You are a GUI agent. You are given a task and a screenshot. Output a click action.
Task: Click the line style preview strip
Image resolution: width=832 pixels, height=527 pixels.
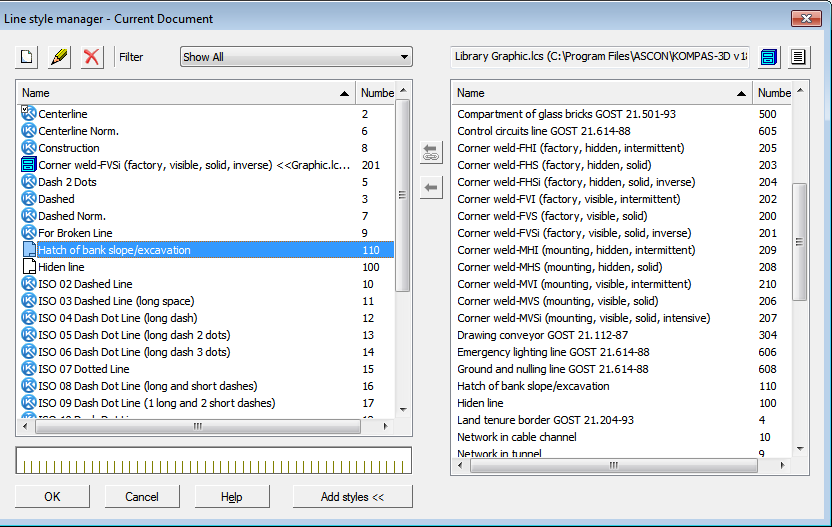tap(213, 460)
